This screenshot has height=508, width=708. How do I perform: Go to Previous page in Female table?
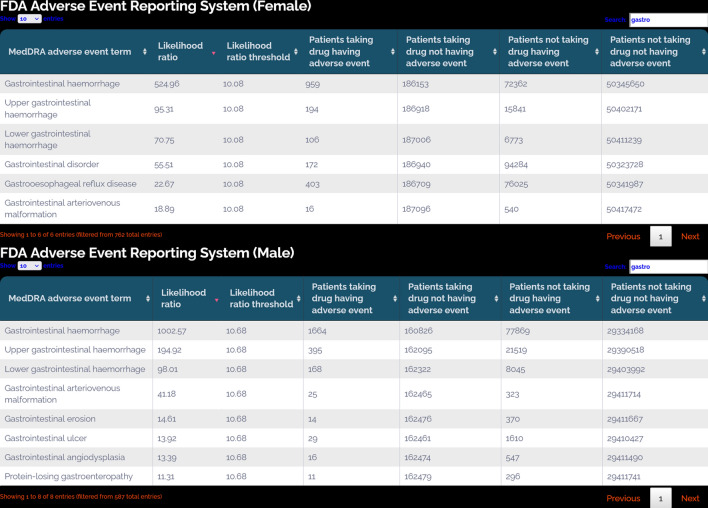[x=623, y=237]
